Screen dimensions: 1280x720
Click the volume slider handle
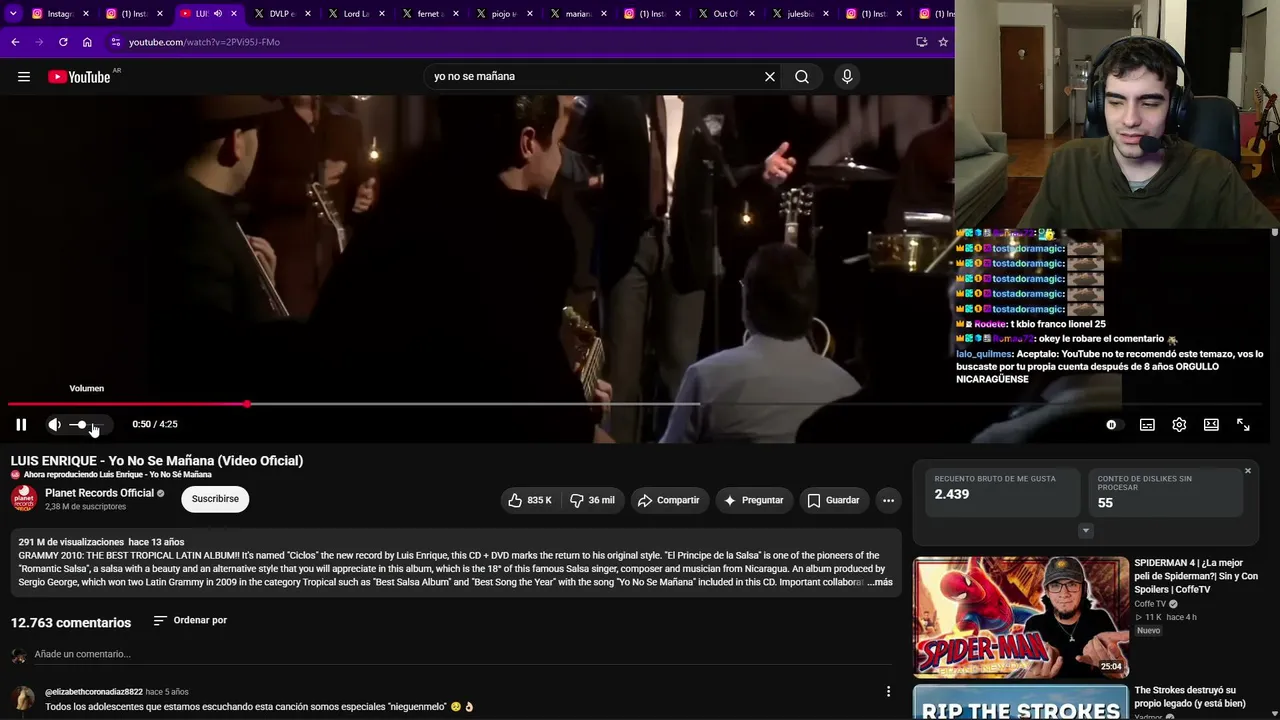click(x=81, y=425)
